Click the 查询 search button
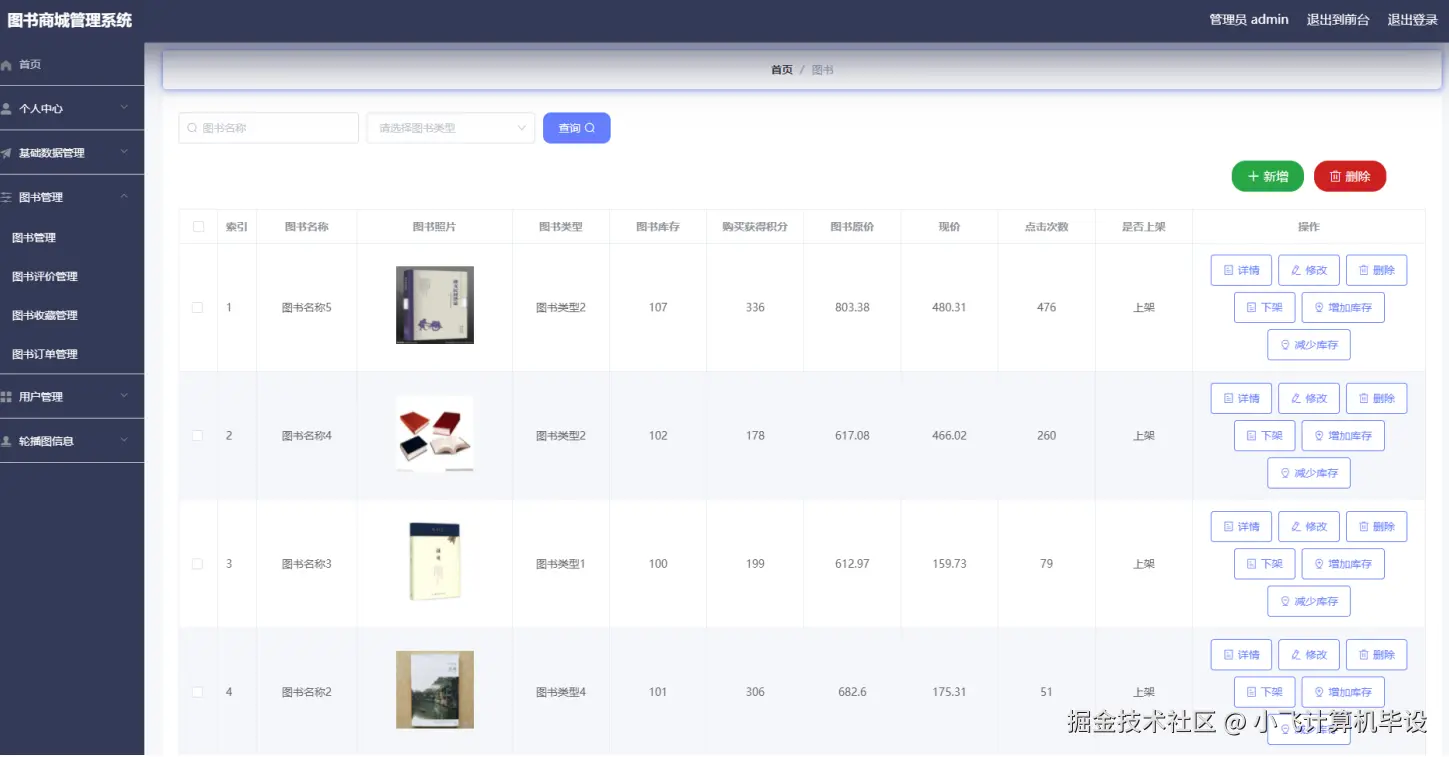 [577, 128]
